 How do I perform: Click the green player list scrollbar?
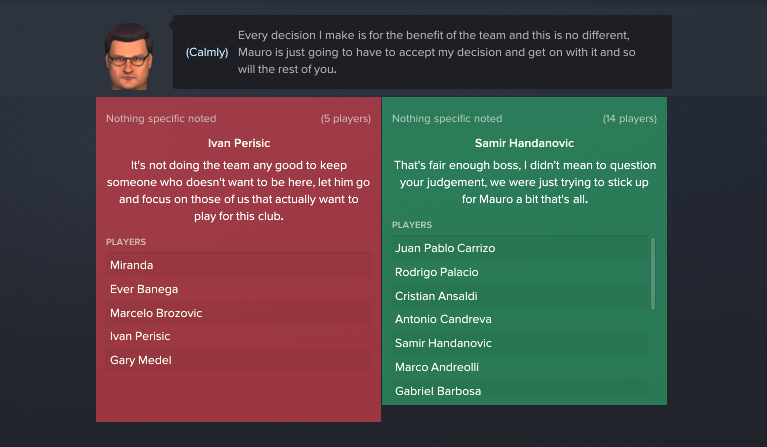[653, 274]
